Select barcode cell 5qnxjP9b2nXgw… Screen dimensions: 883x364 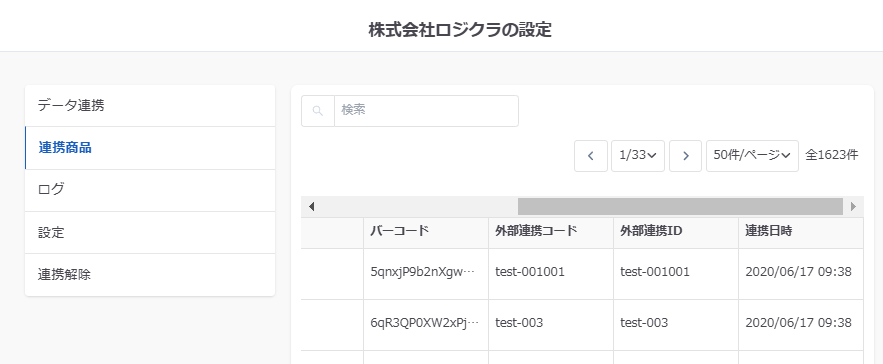426,274
